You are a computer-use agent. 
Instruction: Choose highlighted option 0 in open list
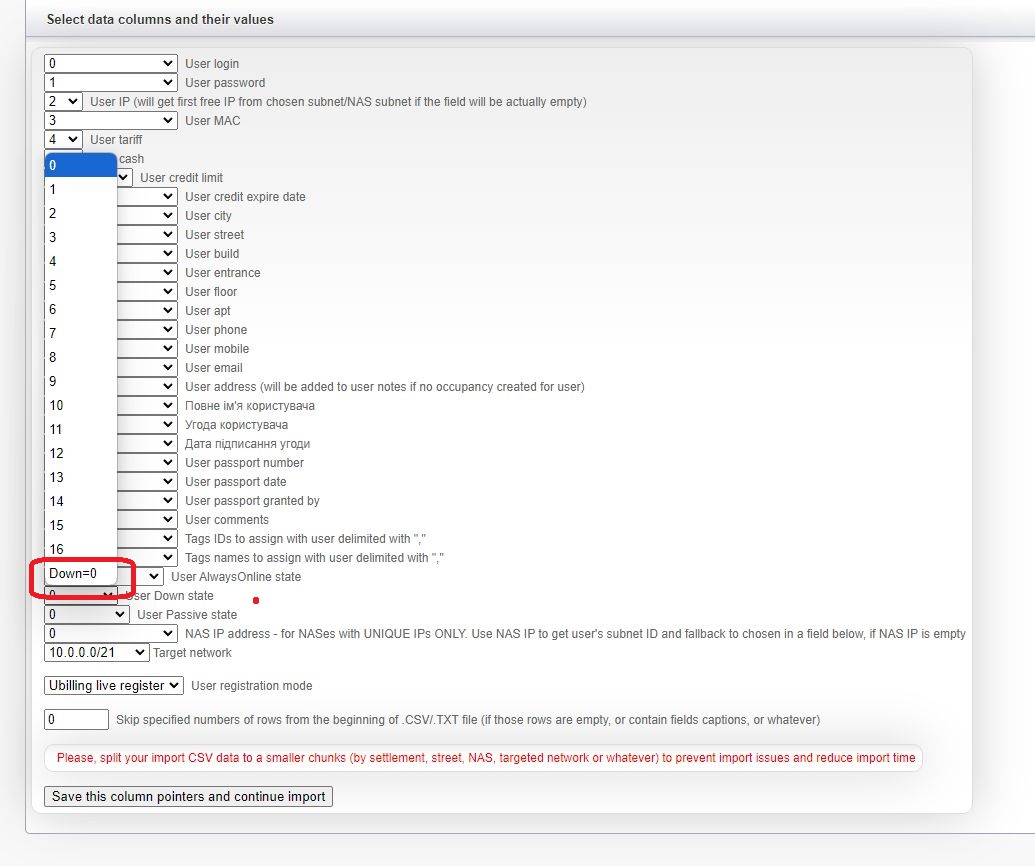coord(80,165)
